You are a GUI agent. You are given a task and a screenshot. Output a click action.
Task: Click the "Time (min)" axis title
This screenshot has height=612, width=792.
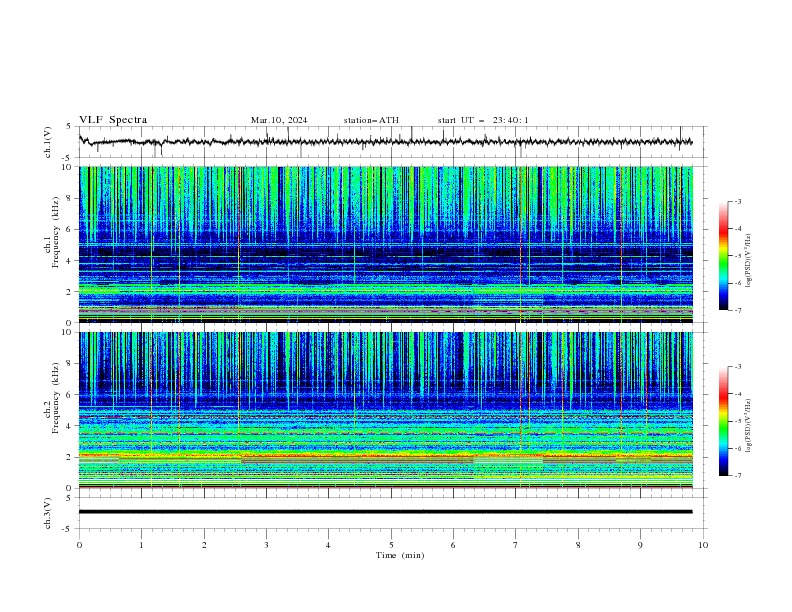pyautogui.click(x=400, y=555)
